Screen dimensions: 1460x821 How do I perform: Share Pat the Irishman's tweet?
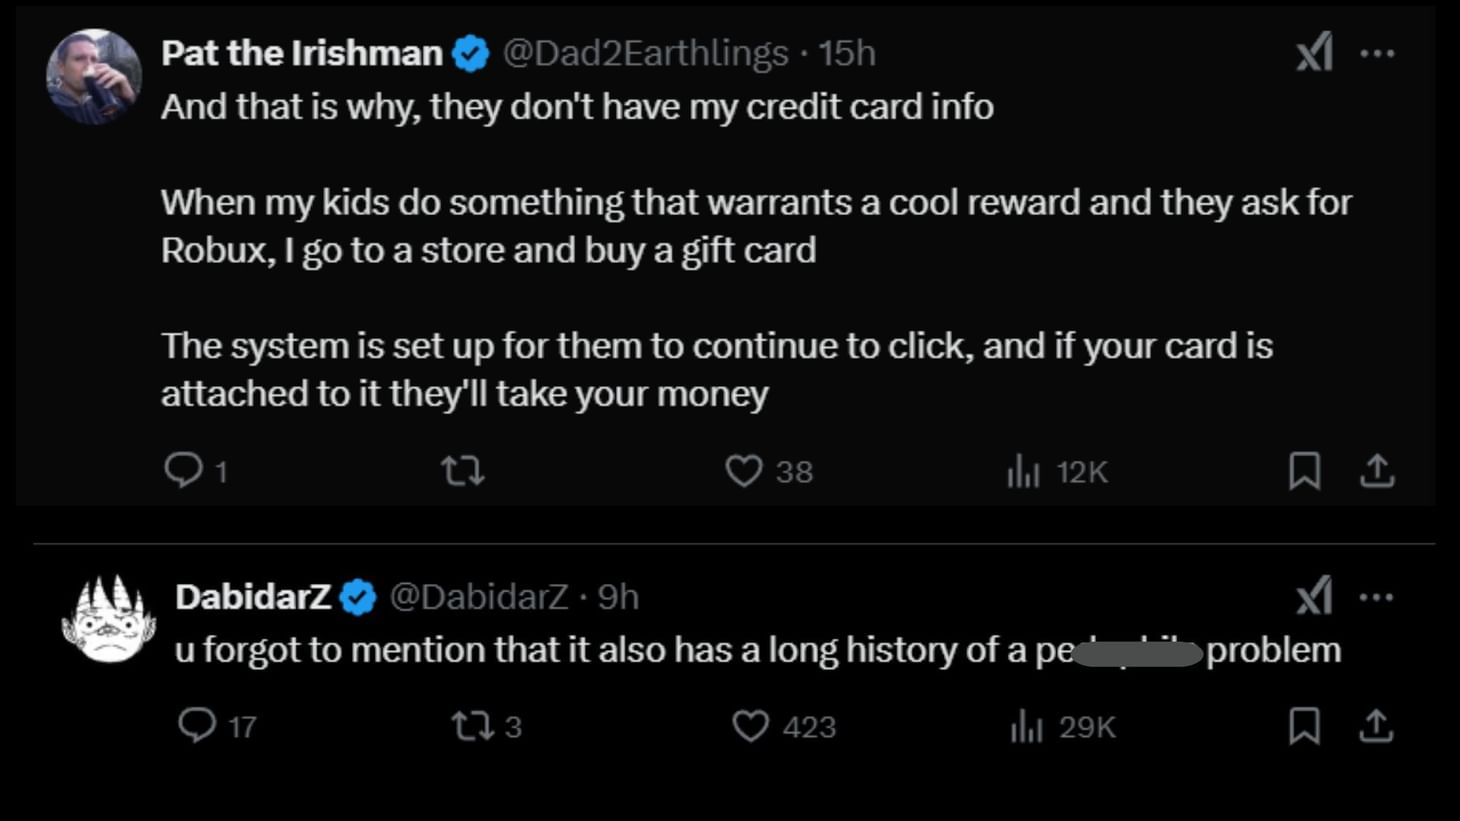1377,470
